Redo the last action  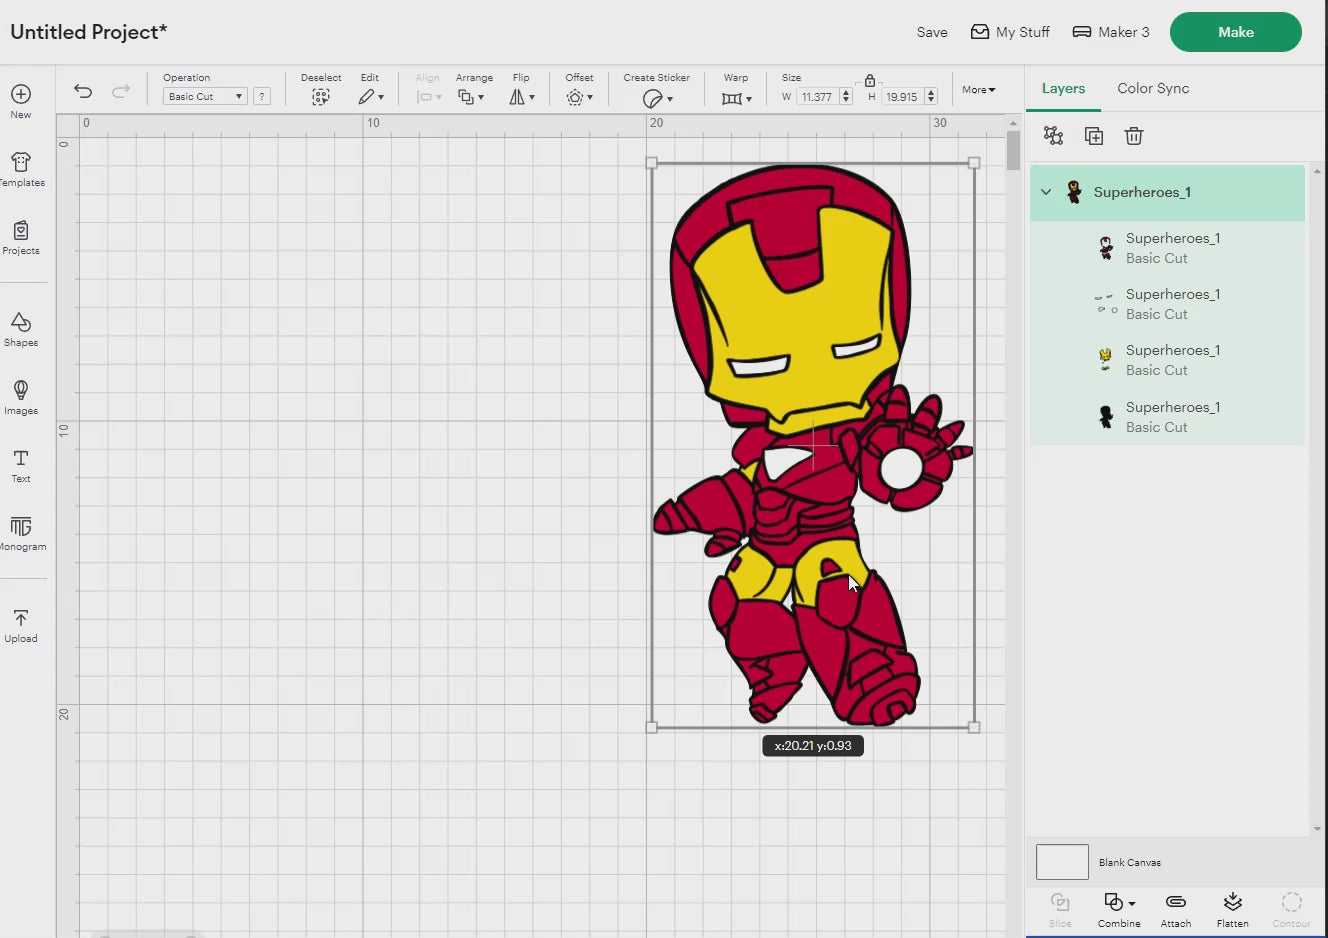121,91
